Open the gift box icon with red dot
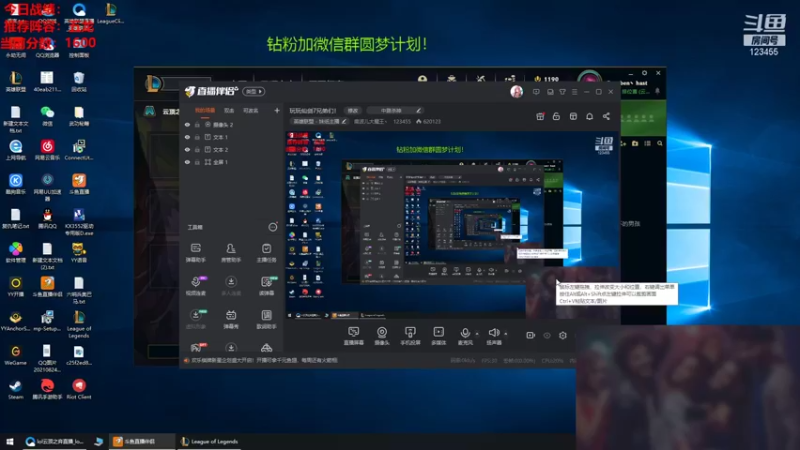Image resolution: width=800 pixels, height=450 pixels. click(x=540, y=116)
